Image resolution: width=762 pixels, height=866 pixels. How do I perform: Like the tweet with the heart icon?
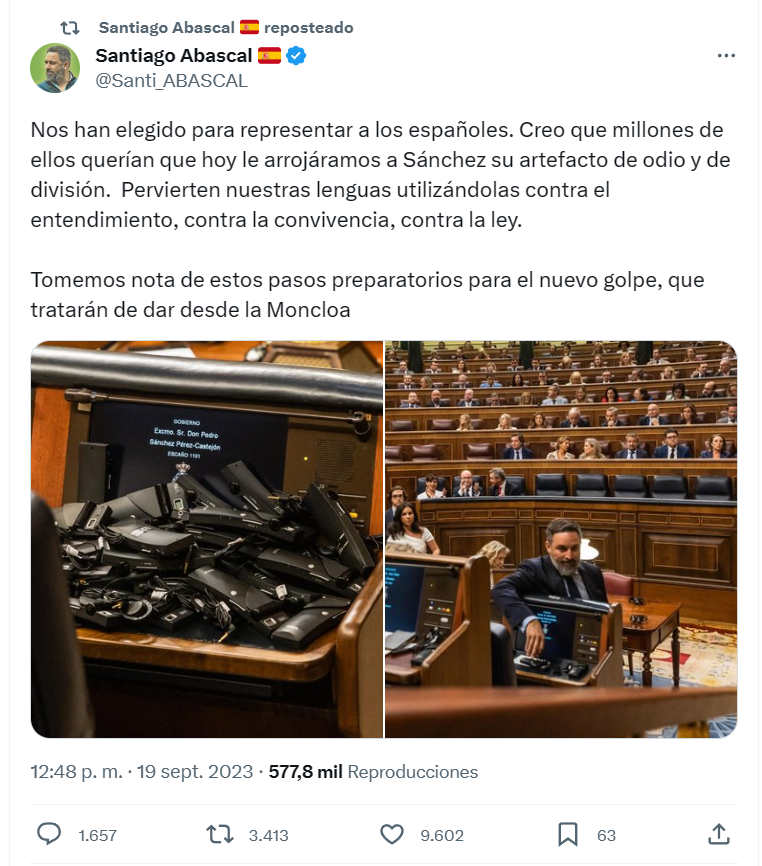(x=391, y=835)
